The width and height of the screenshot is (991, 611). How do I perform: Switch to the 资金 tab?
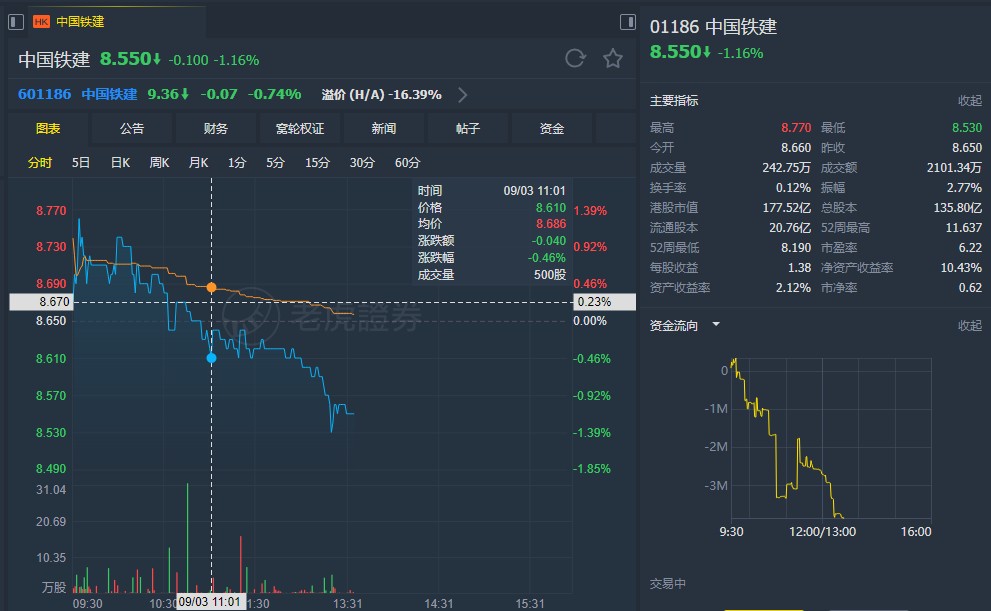551,128
